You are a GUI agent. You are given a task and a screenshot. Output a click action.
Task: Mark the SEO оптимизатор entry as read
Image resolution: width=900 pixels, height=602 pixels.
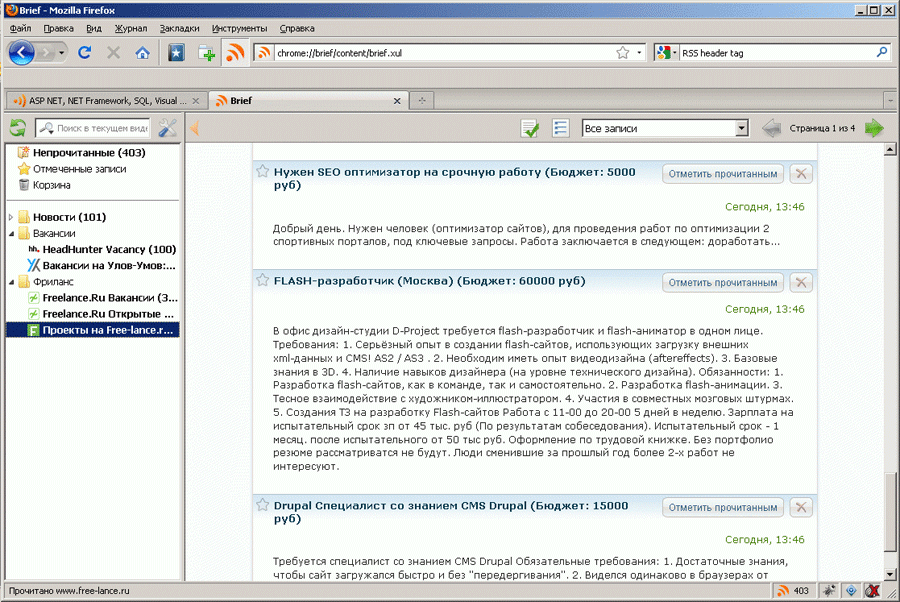pos(723,173)
